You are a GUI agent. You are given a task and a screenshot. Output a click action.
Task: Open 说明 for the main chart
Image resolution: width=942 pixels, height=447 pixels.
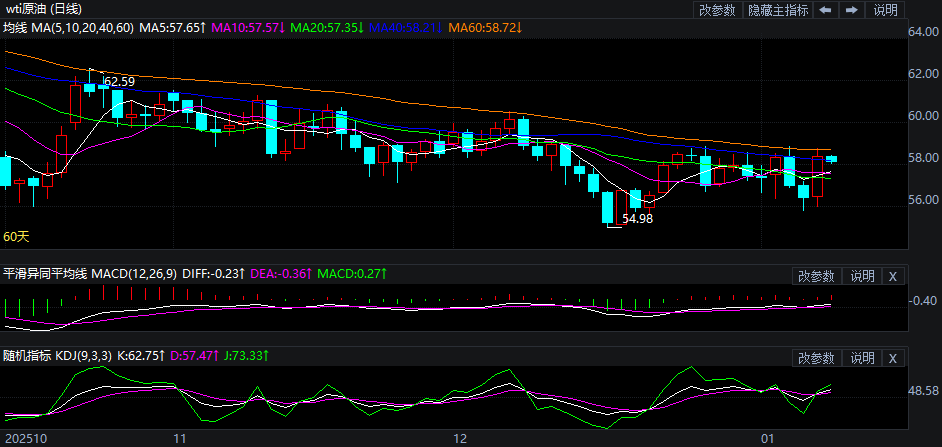click(x=885, y=10)
